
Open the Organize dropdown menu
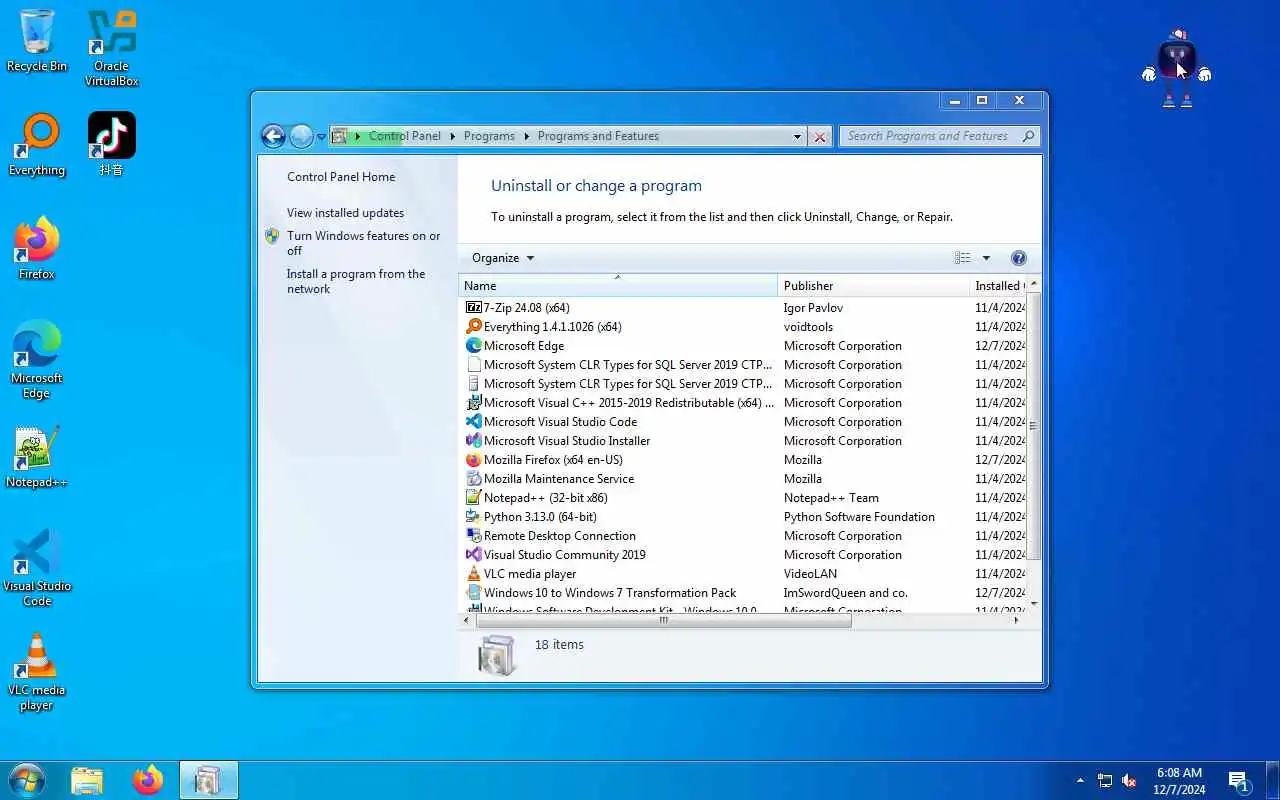(x=503, y=258)
